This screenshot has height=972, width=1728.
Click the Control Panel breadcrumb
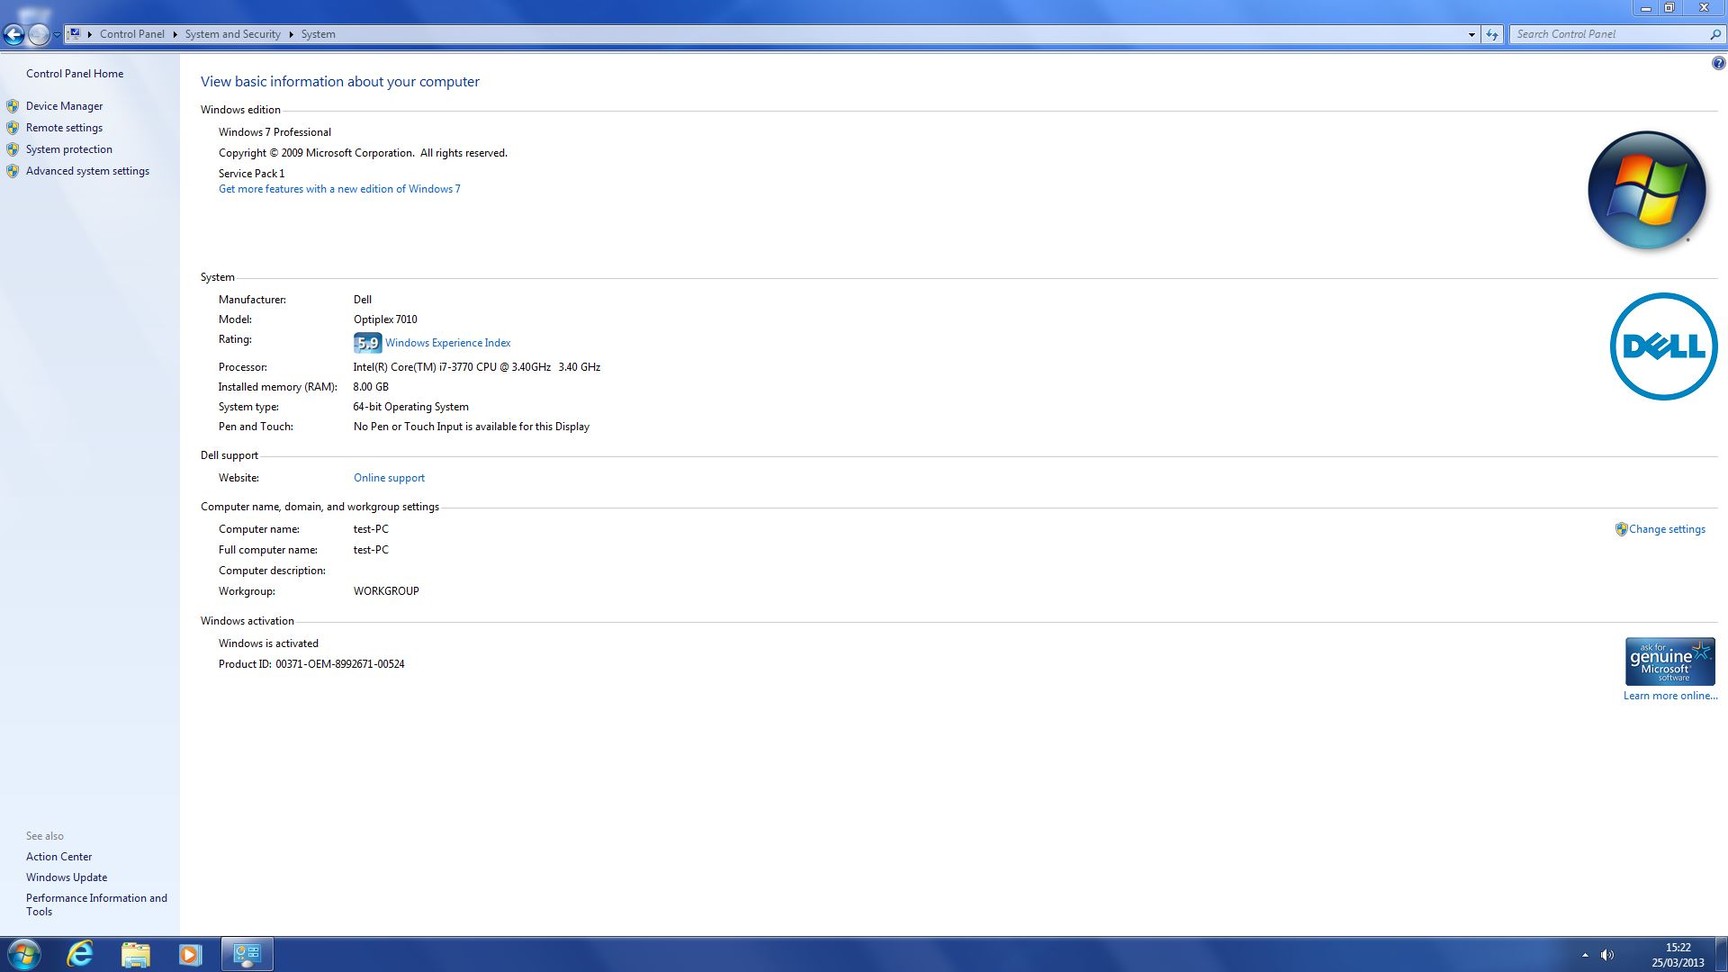(132, 34)
